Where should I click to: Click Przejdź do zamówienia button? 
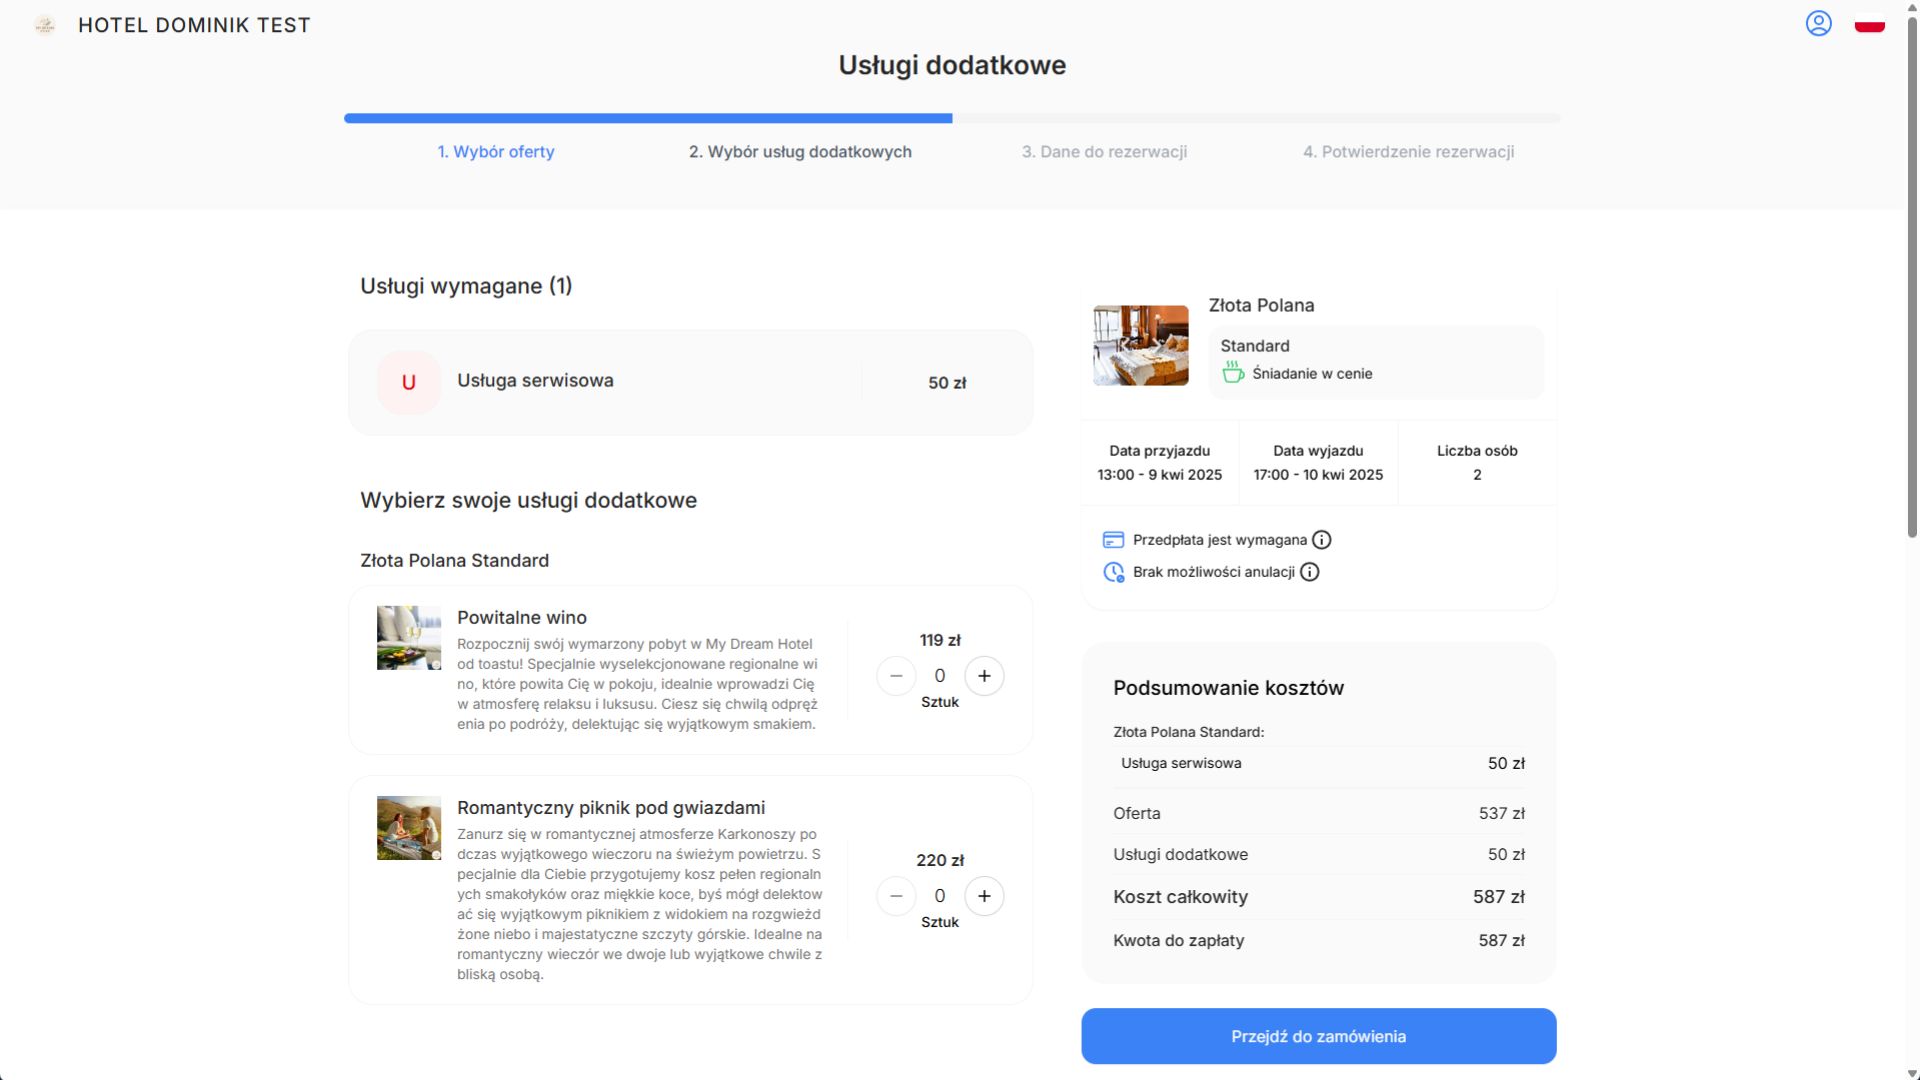pos(1318,1036)
